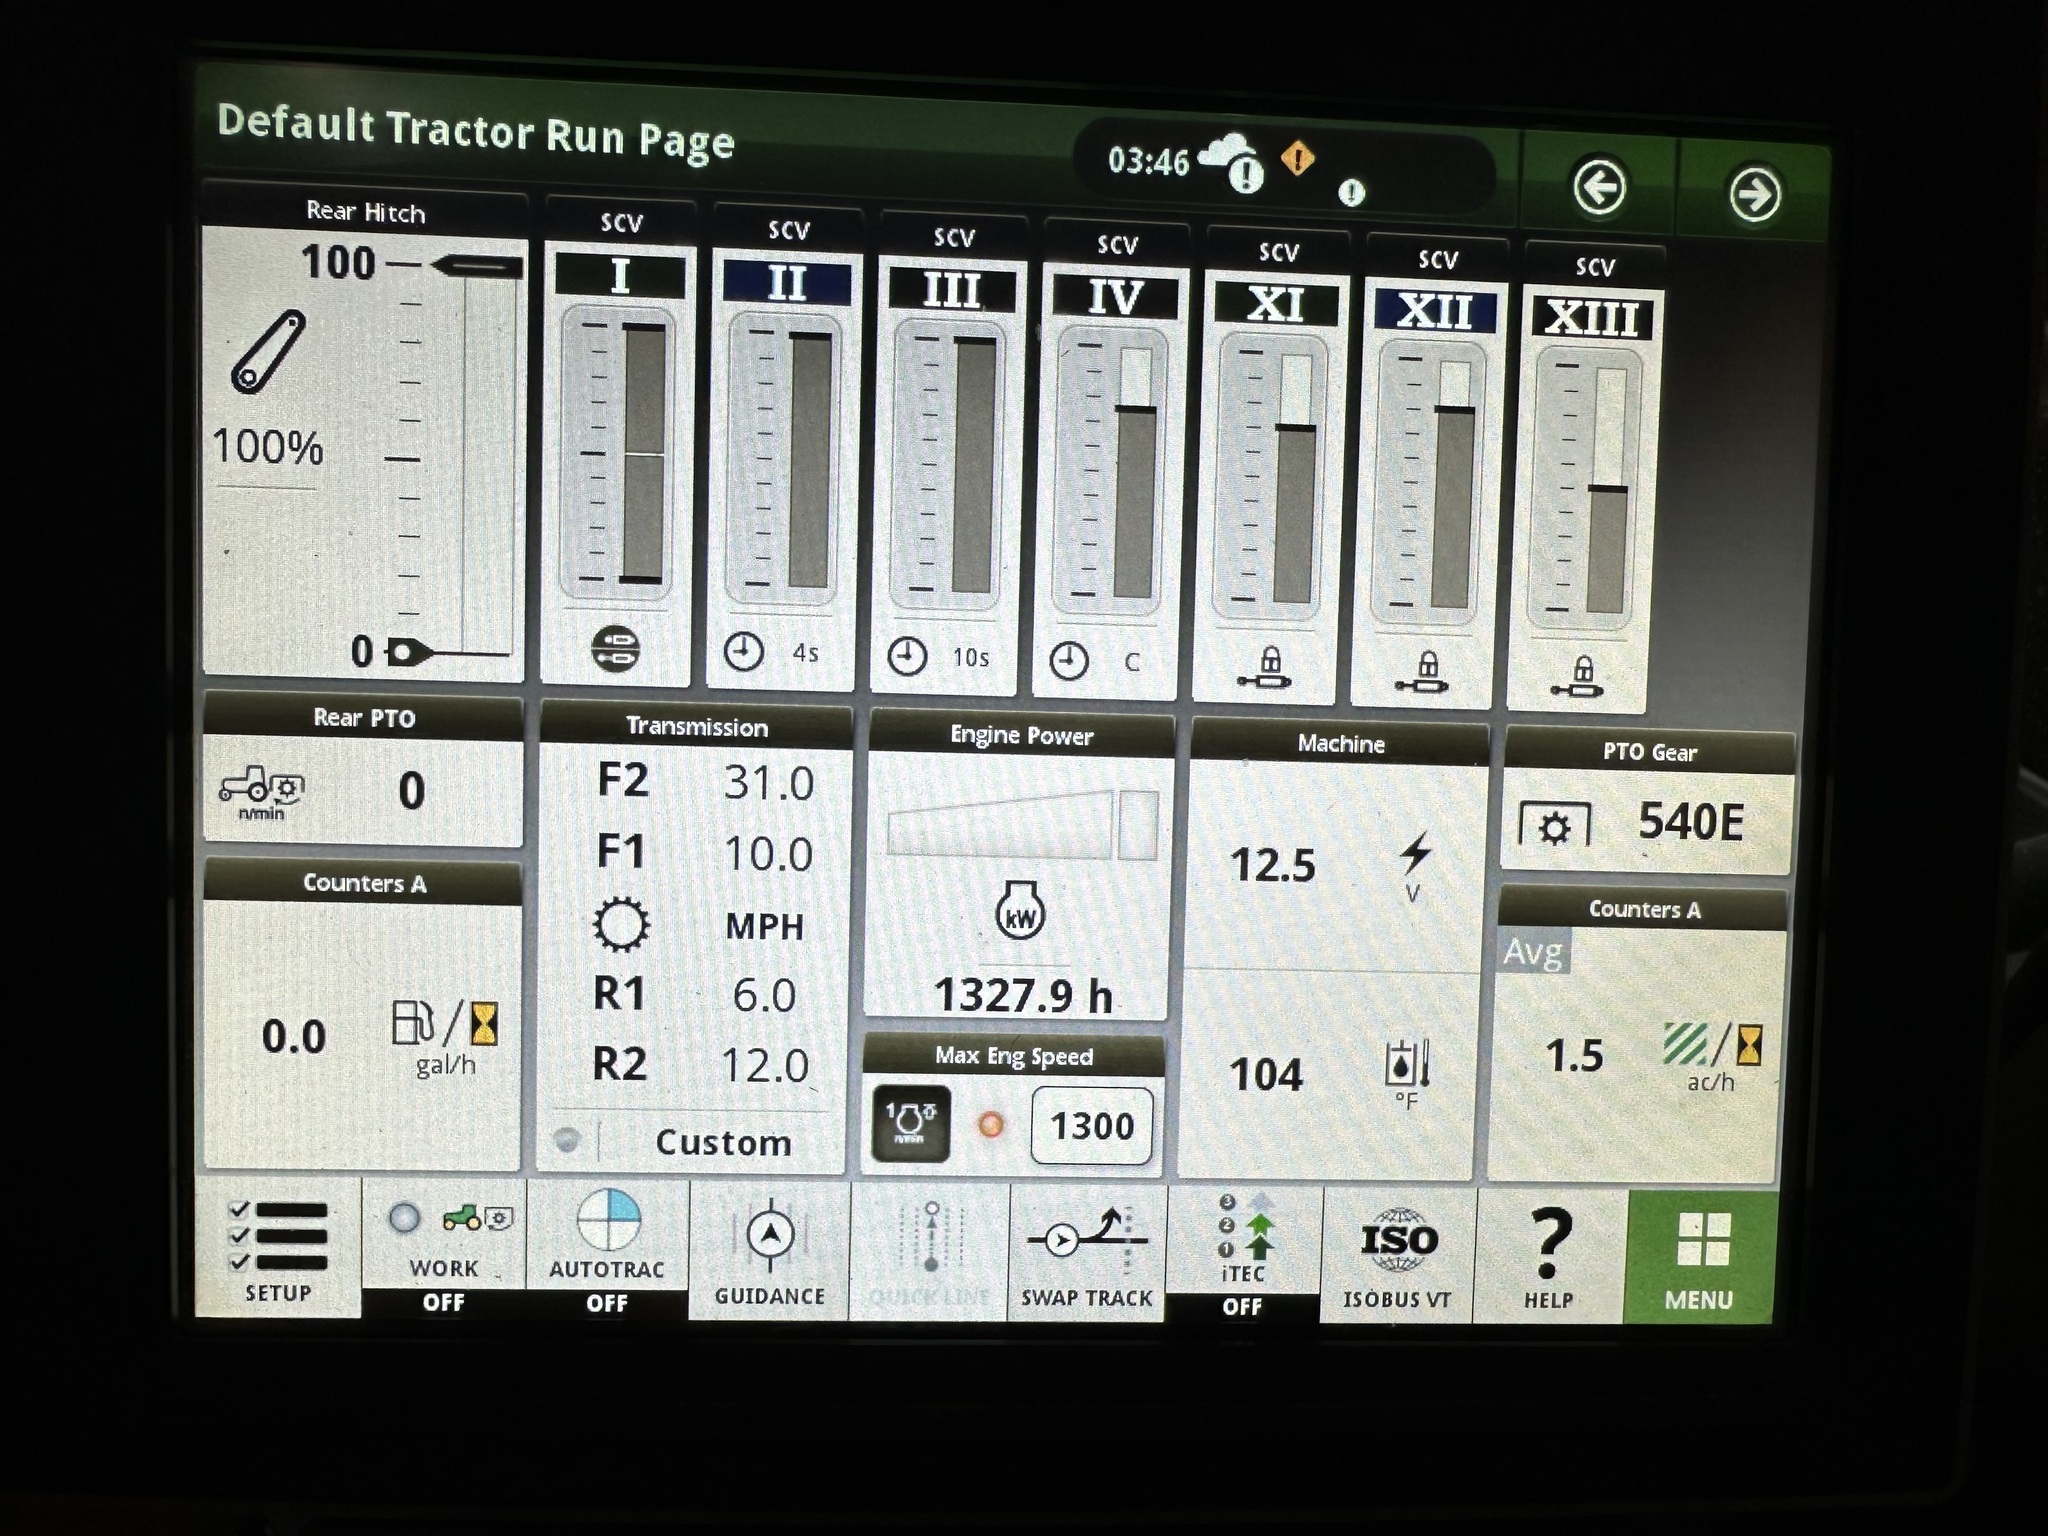Tap the SCV XIII lock cylinder icon

coord(1578,677)
